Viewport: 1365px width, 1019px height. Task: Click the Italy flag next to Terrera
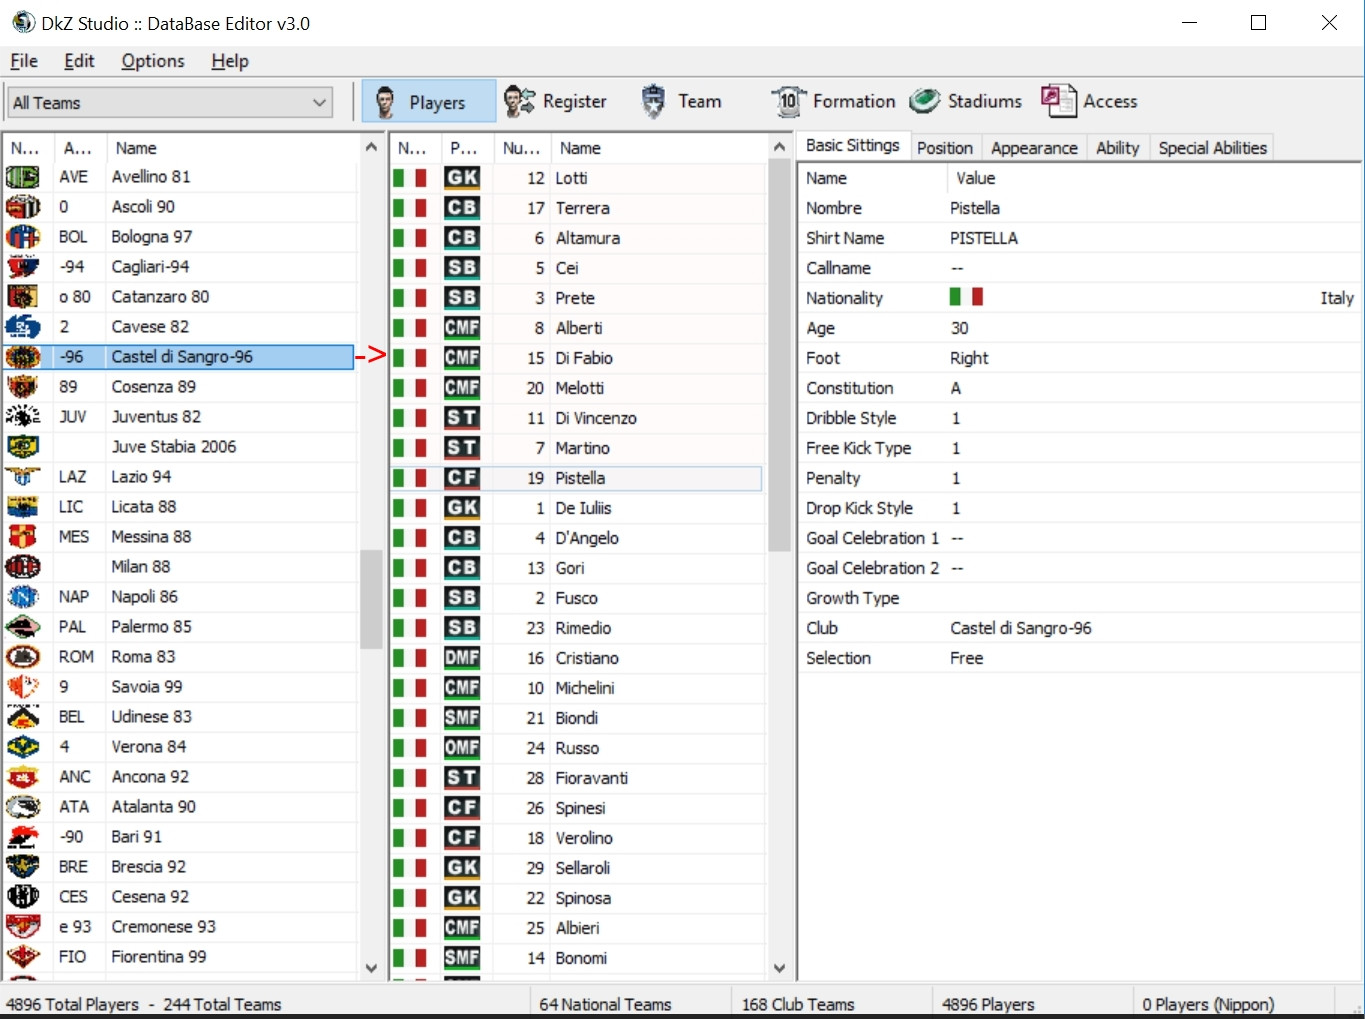(410, 208)
